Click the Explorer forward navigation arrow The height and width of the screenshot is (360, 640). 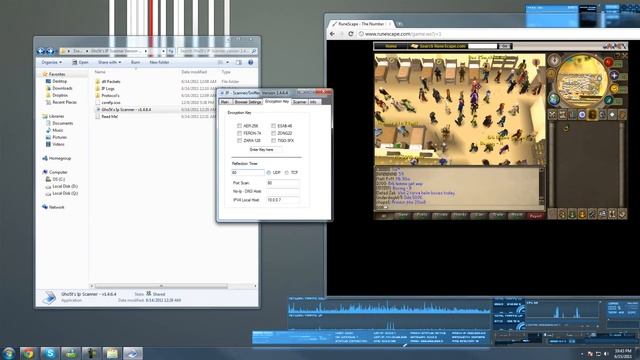click(50, 51)
